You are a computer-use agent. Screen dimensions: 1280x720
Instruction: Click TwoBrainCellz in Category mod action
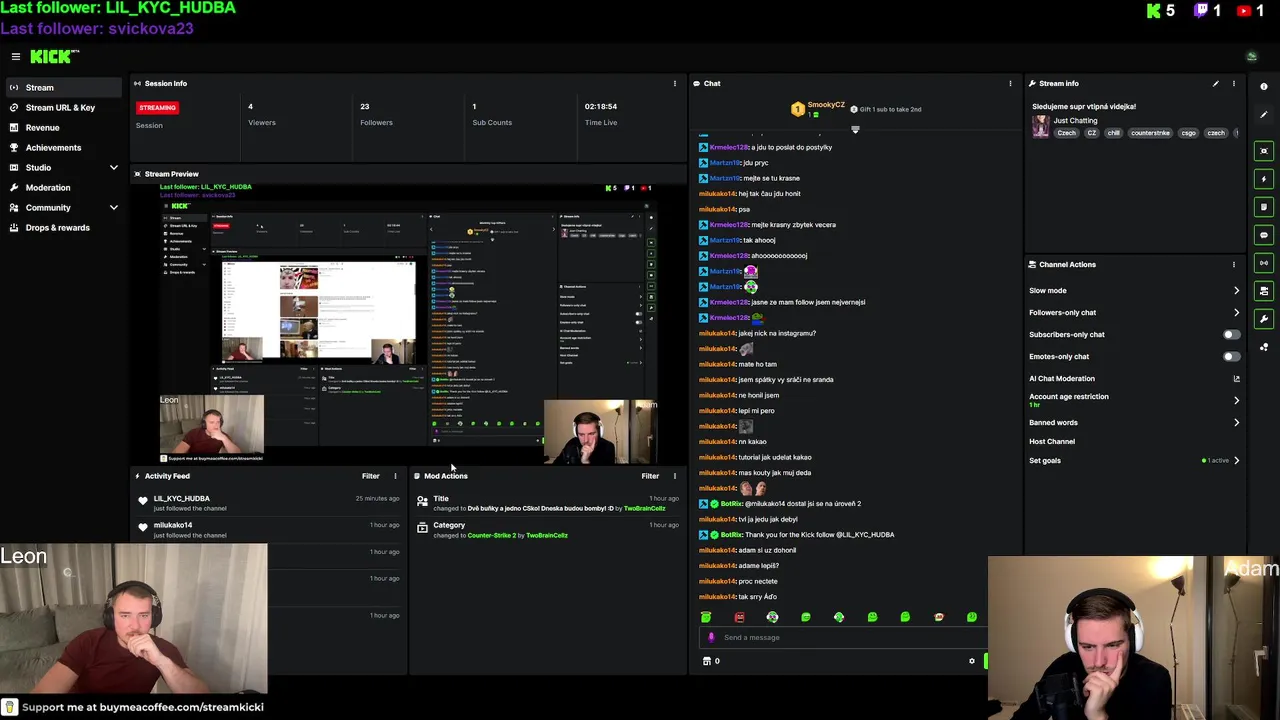point(546,535)
